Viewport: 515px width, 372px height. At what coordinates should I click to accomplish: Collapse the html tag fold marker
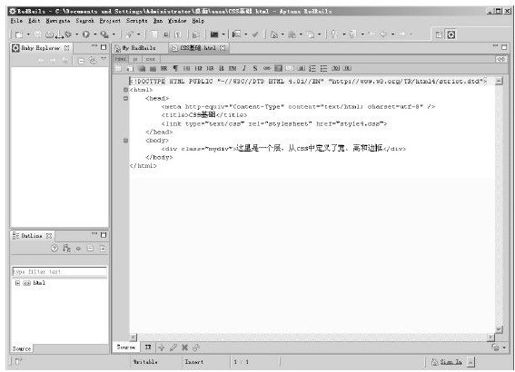coord(126,90)
